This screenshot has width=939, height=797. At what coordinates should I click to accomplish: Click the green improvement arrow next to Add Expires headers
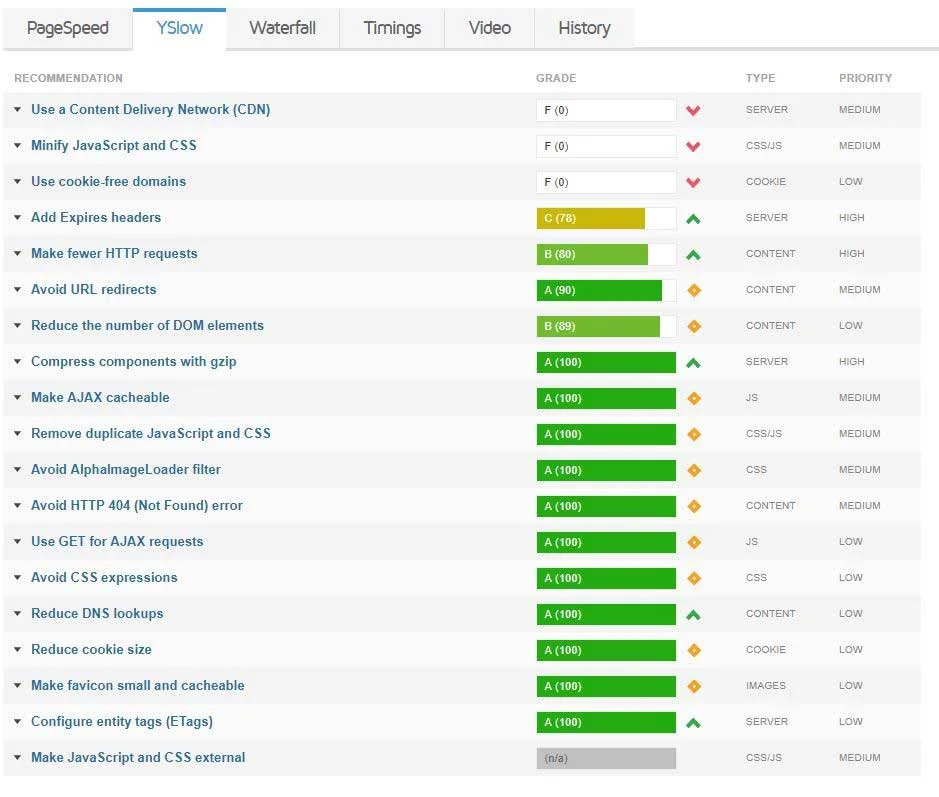(x=693, y=218)
